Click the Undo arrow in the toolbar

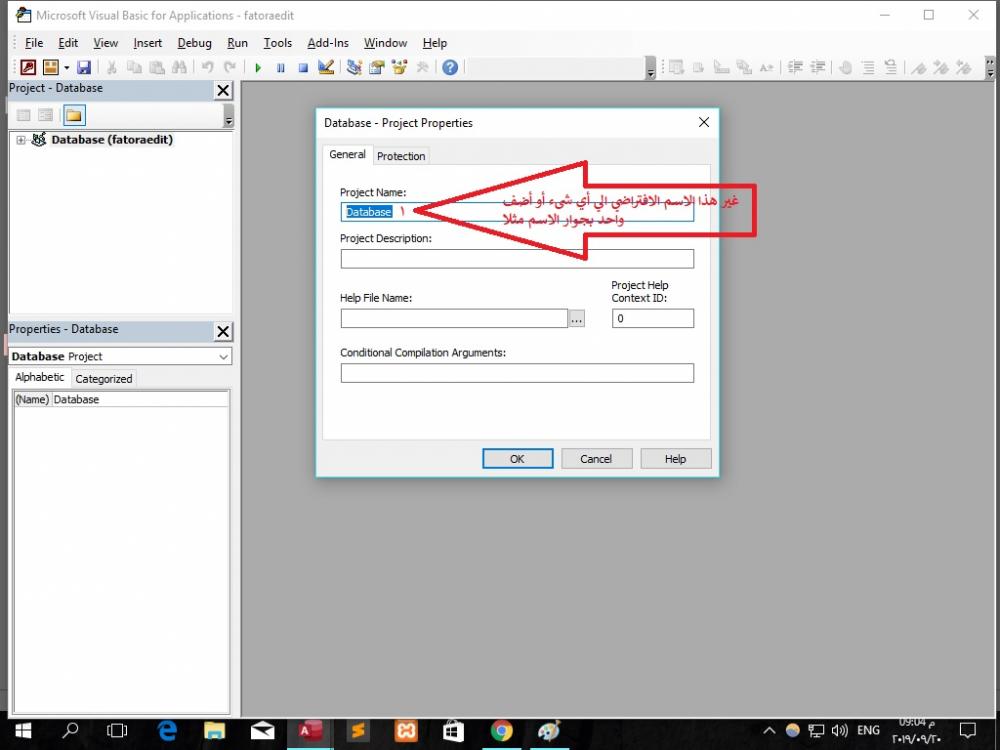[x=207, y=67]
